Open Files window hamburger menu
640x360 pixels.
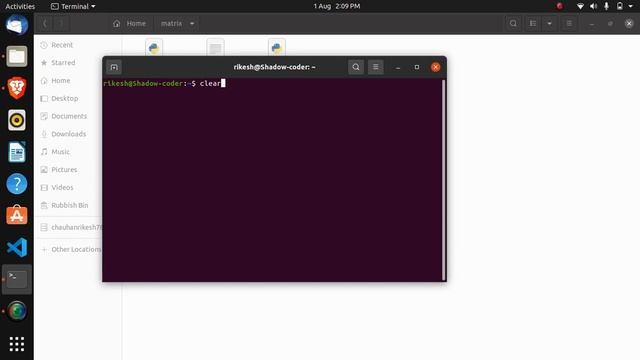click(x=569, y=24)
